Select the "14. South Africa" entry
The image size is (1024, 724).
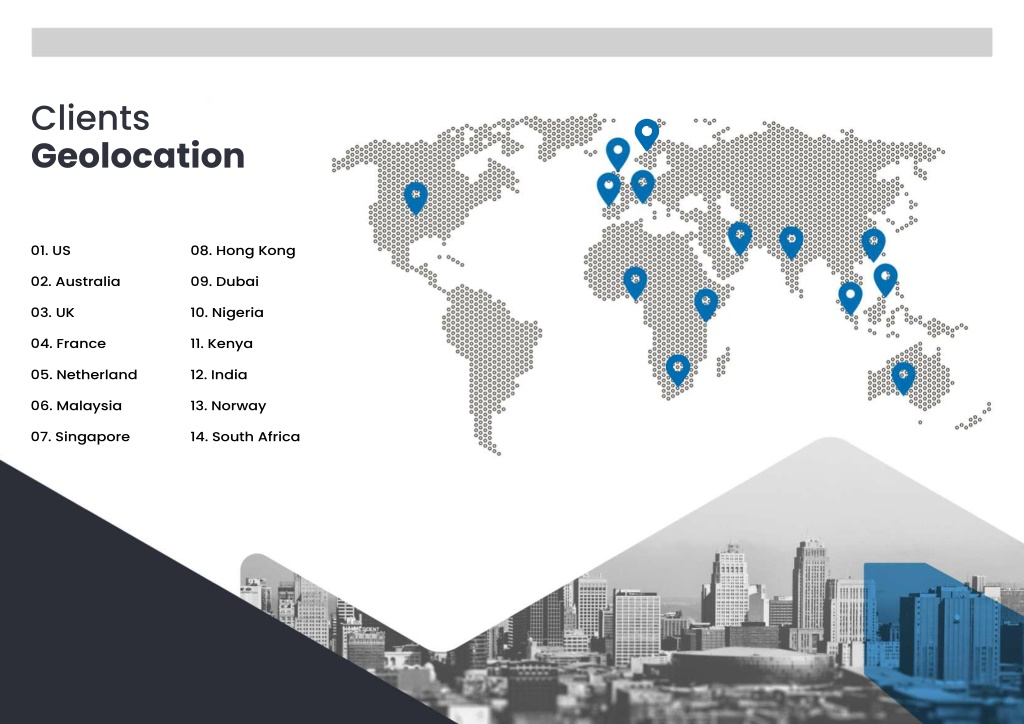point(245,436)
